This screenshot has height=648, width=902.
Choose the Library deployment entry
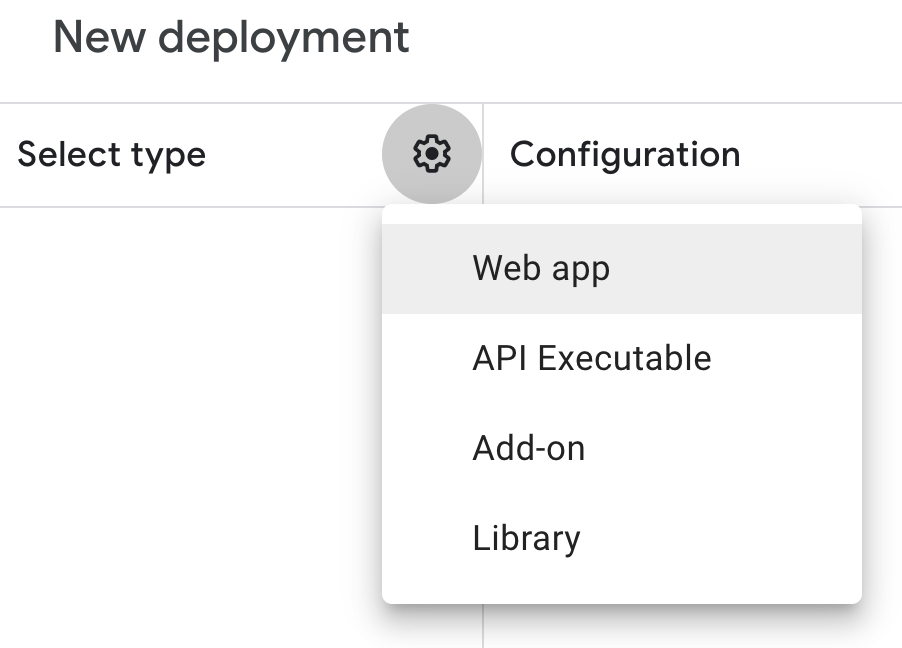[x=622, y=538]
